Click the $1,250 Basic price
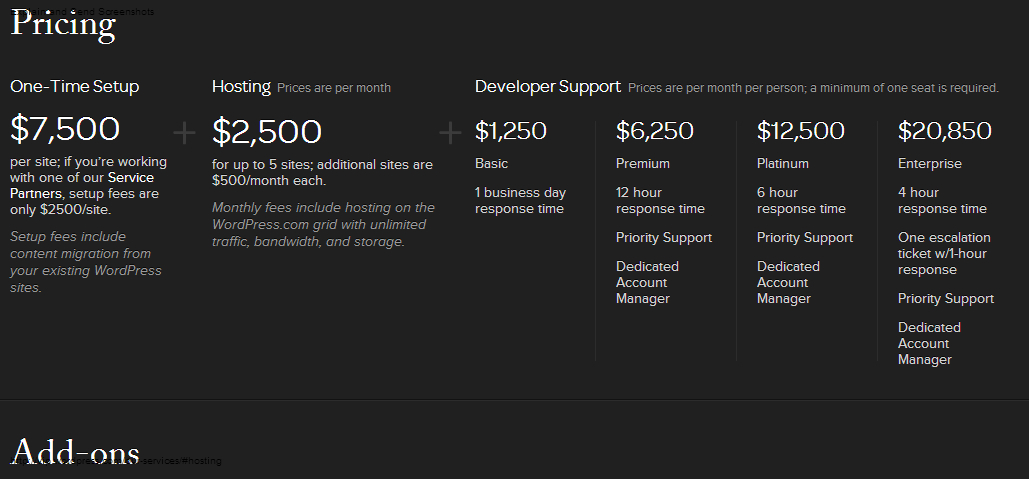 coord(511,131)
